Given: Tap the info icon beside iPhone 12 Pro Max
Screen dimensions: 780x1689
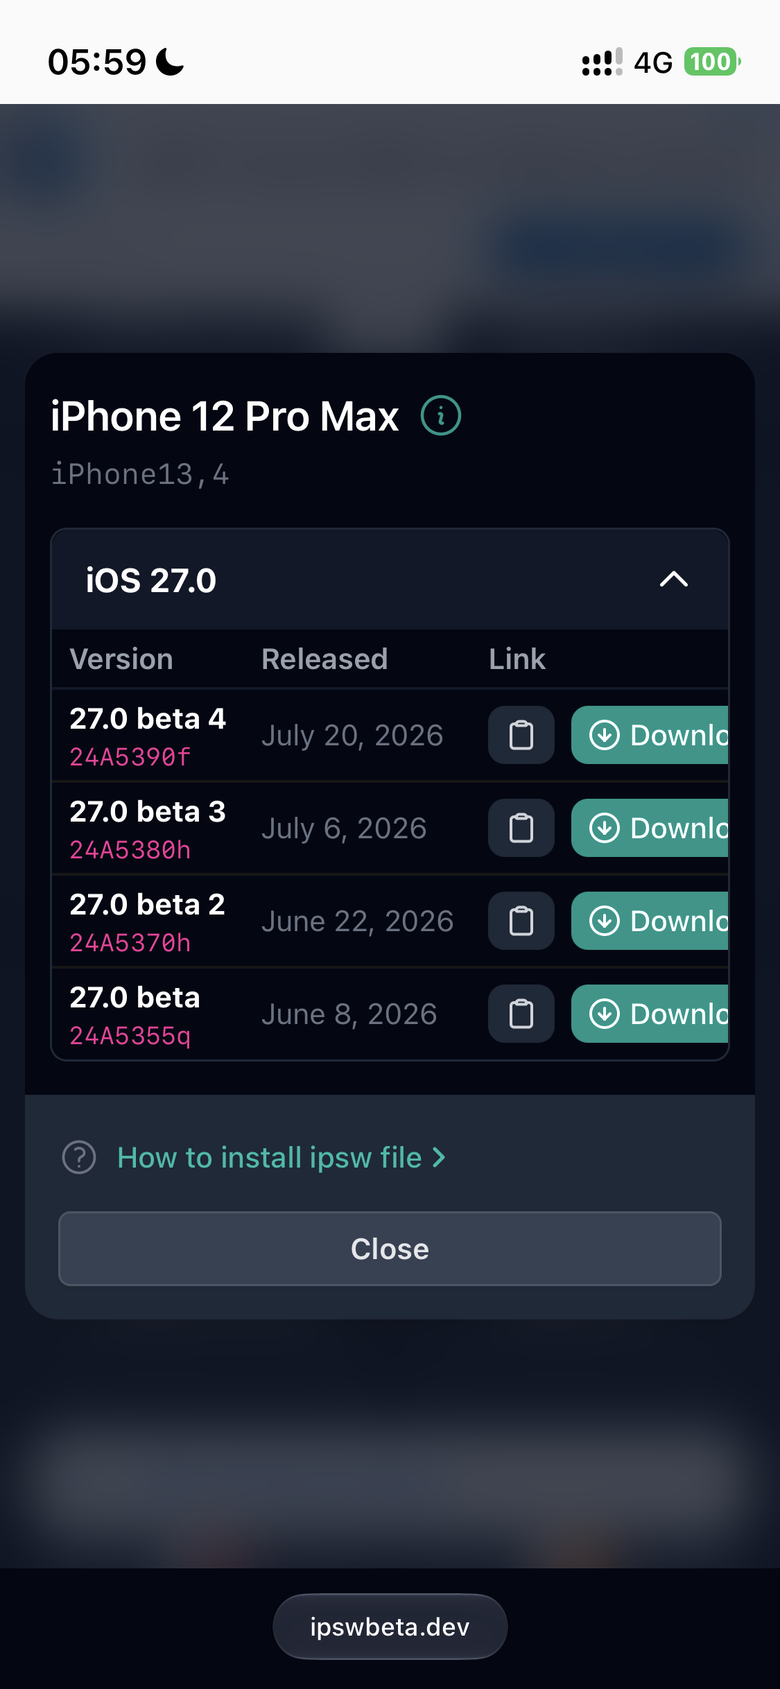Looking at the screenshot, I should coord(441,415).
